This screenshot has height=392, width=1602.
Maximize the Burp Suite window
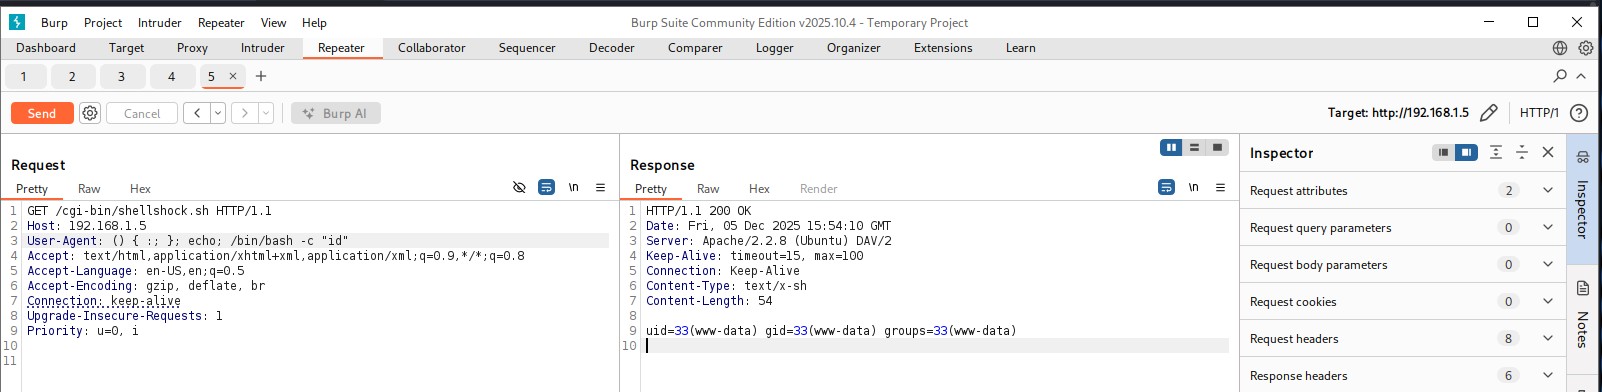click(x=1533, y=22)
